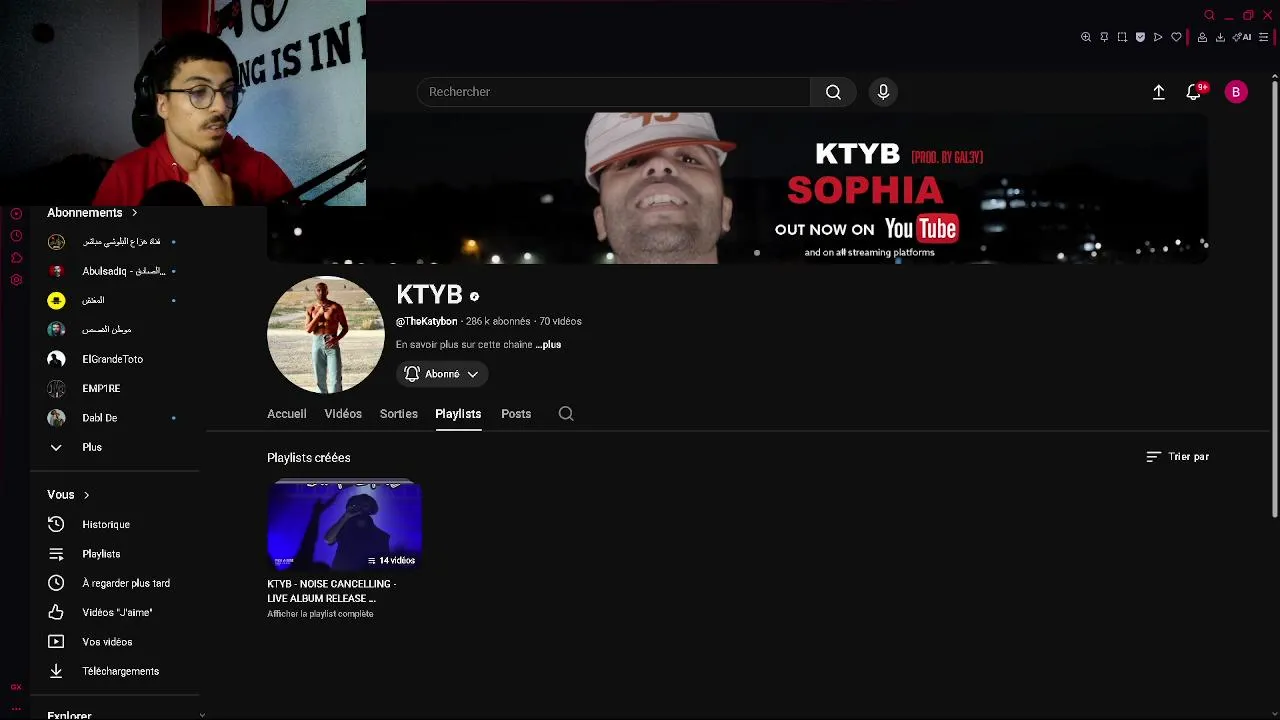This screenshot has width=1280, height=720.
Task: Open extensions icon in browser left sidebar
Action: click(x=16, y=258)
